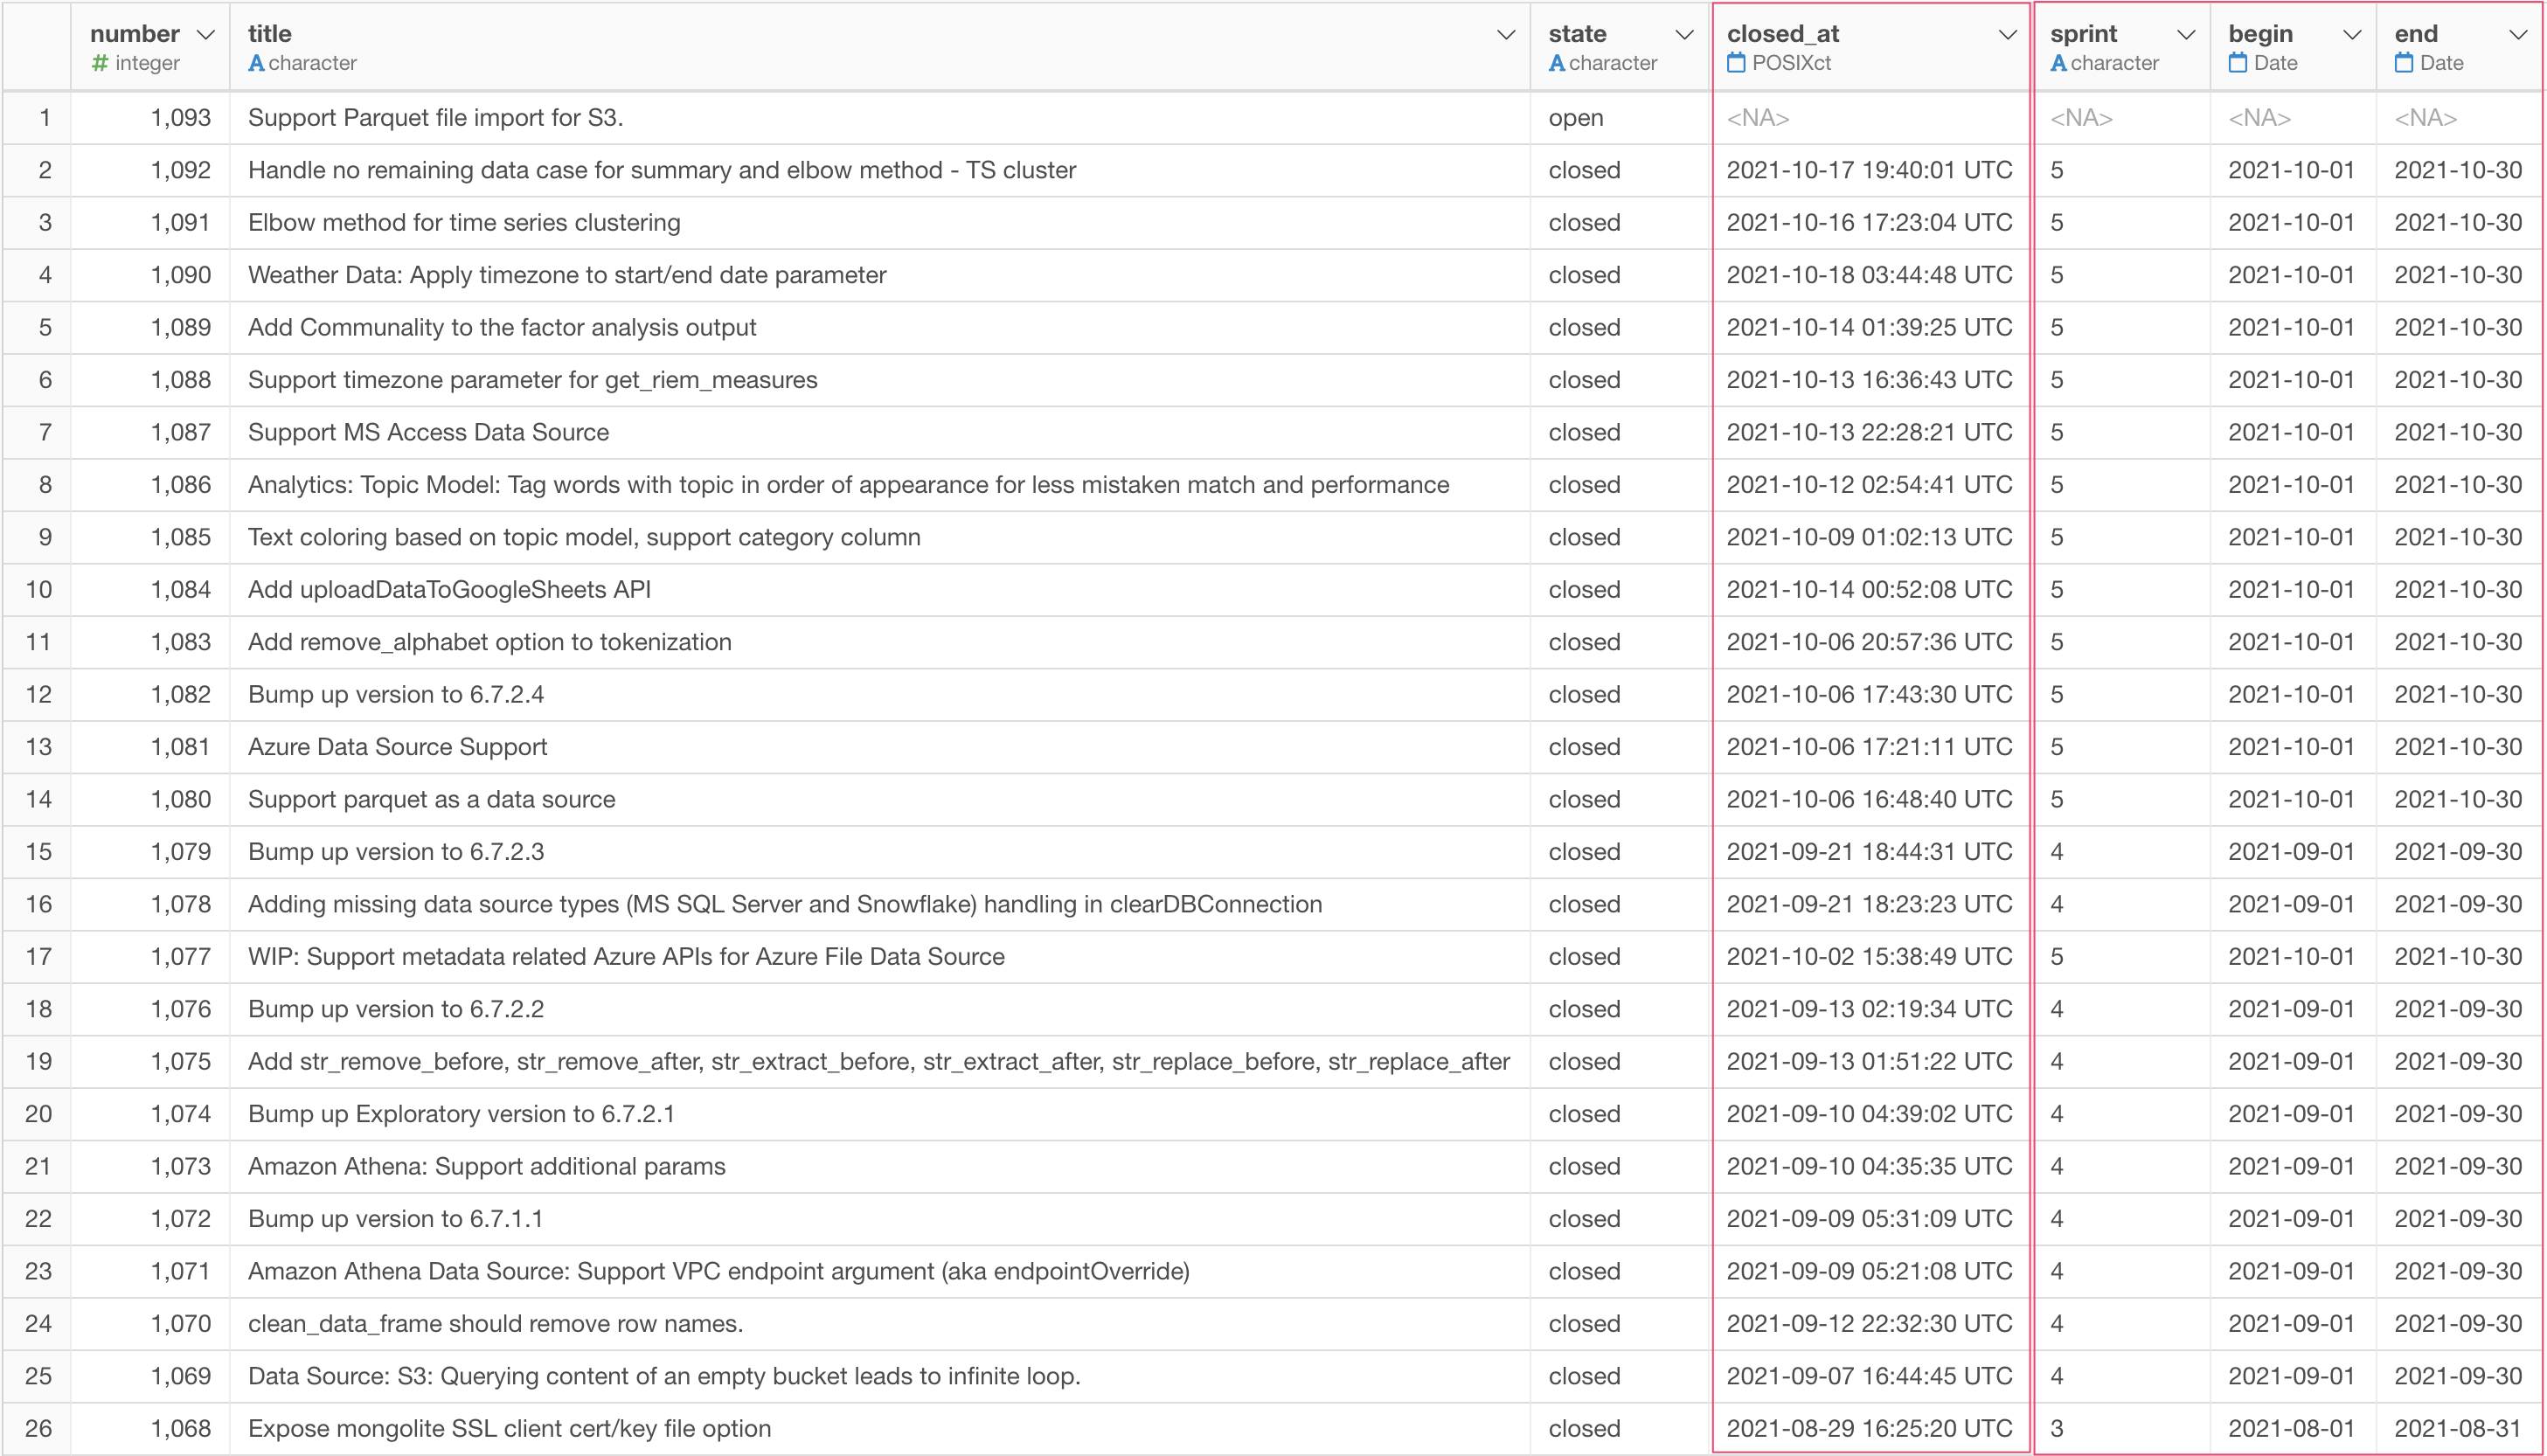This screenshot has height=1456, width=2547.
Task: Select the end column header name
Action: 2416,34
